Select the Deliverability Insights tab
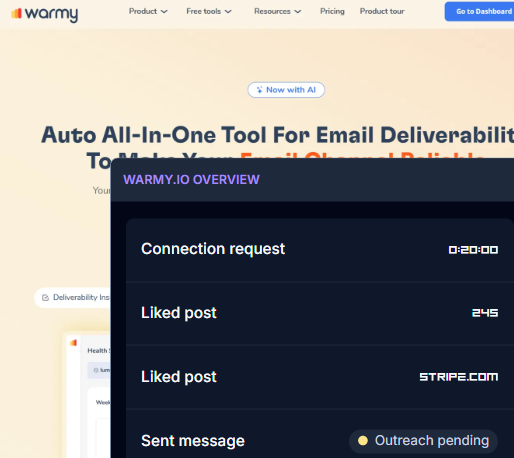 pos(72,297)
